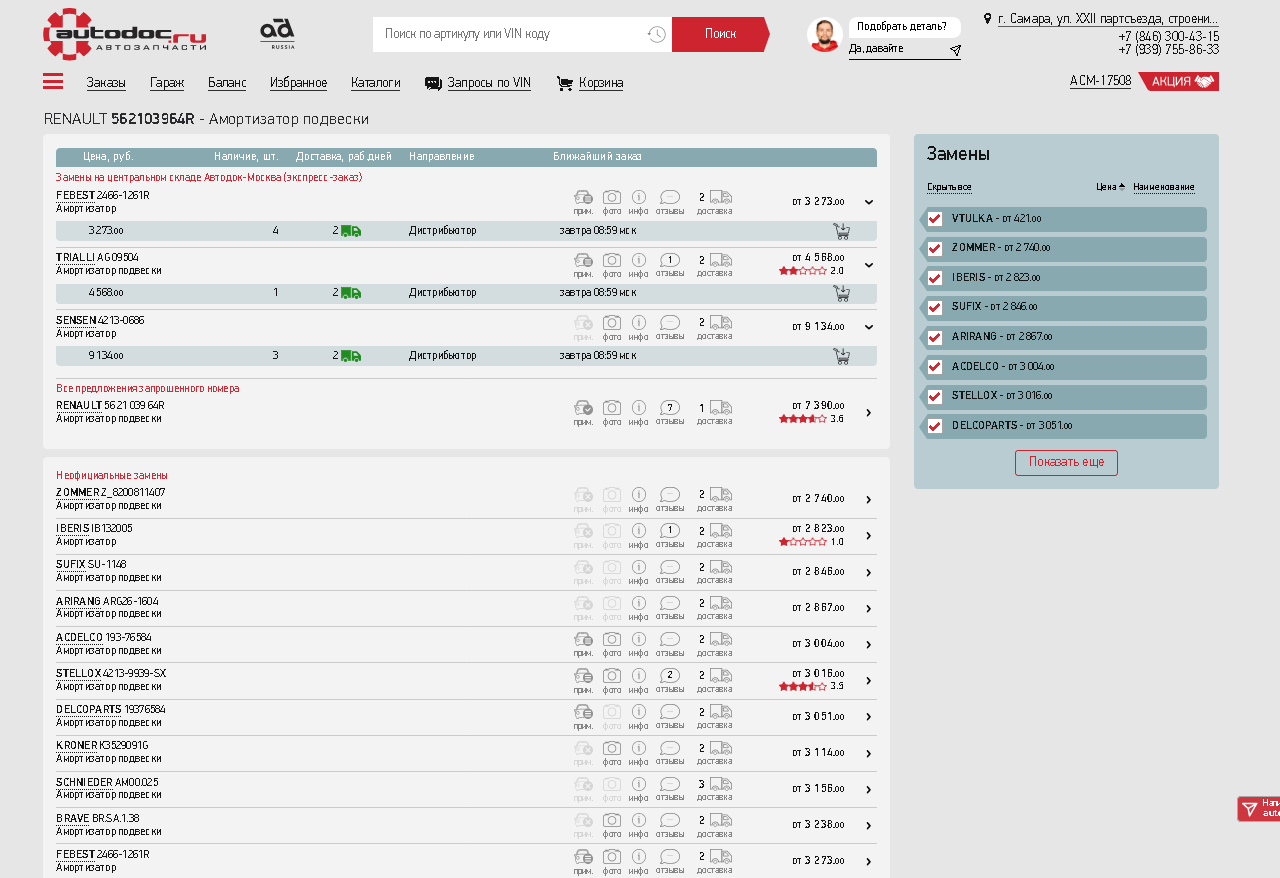The width and height of the screenshot is (1280, 878).
Task: Click the red Поиск button
Action: coord(719,34)
